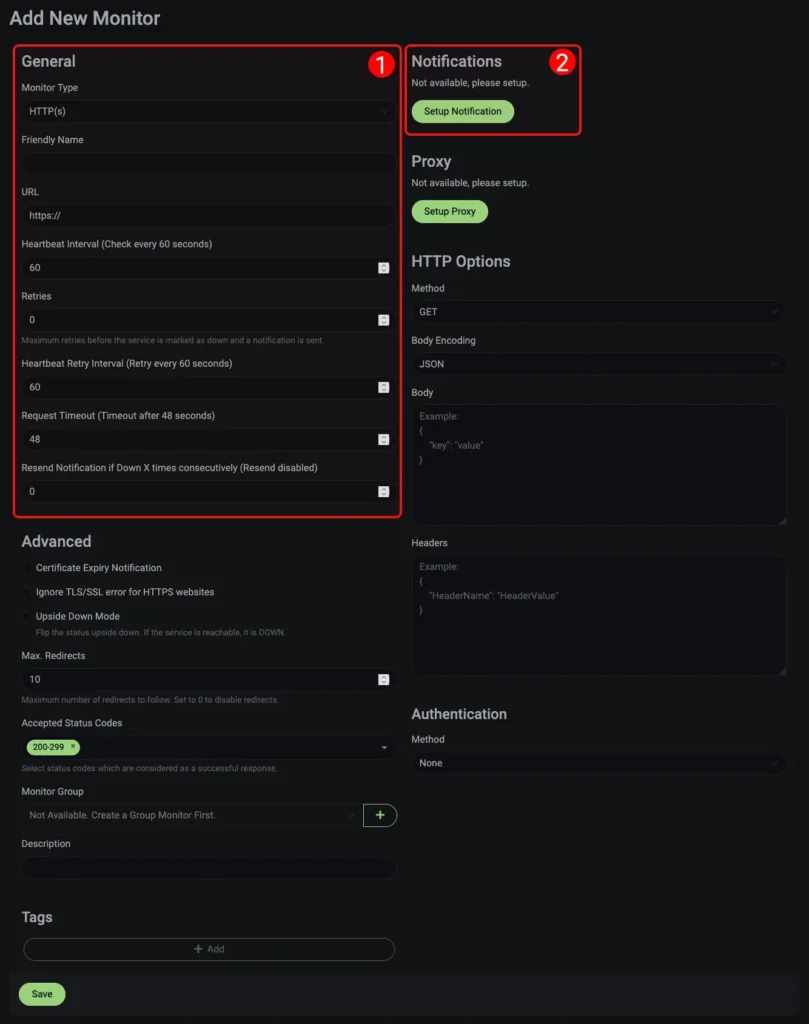Viewport: 809px width, 1024px height.
Task: Open the Body Encoding dropdown showing JSON
Action: (x=598, y=364)
